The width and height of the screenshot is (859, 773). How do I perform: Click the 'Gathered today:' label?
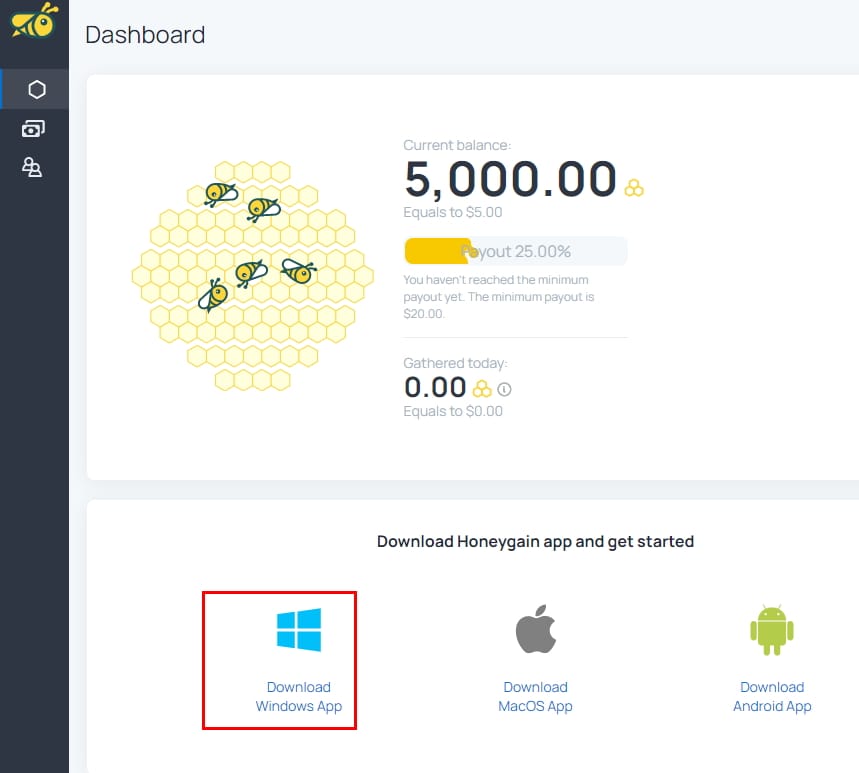[455, 363]
